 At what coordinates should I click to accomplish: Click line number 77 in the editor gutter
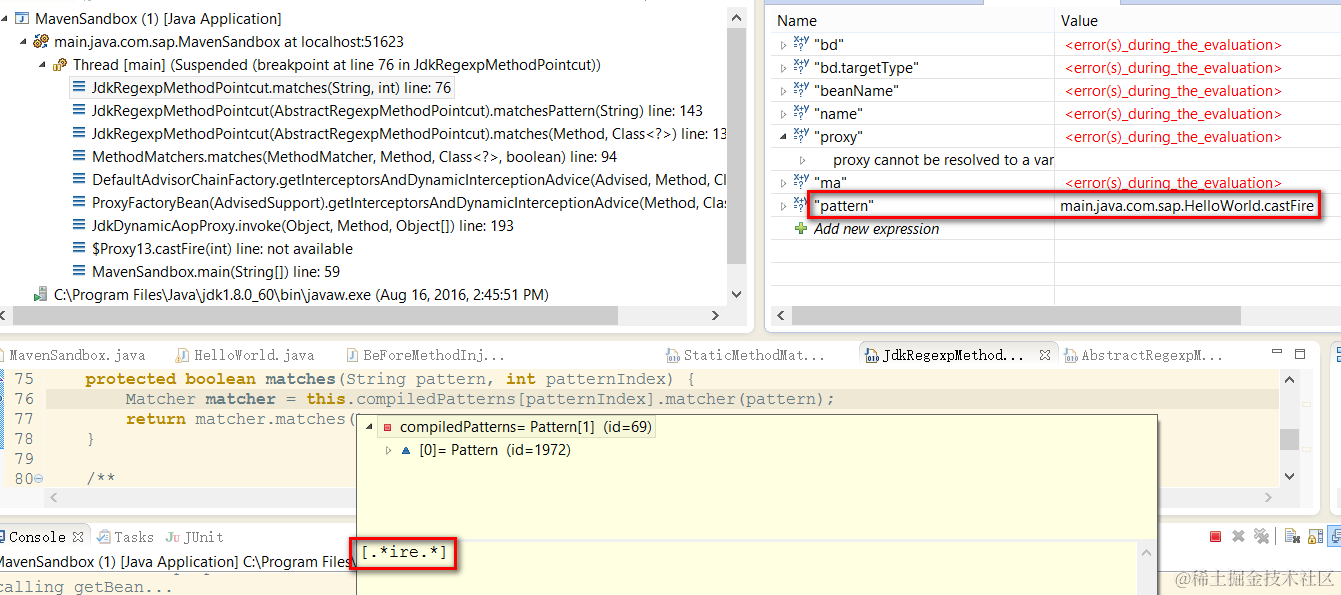23,419
